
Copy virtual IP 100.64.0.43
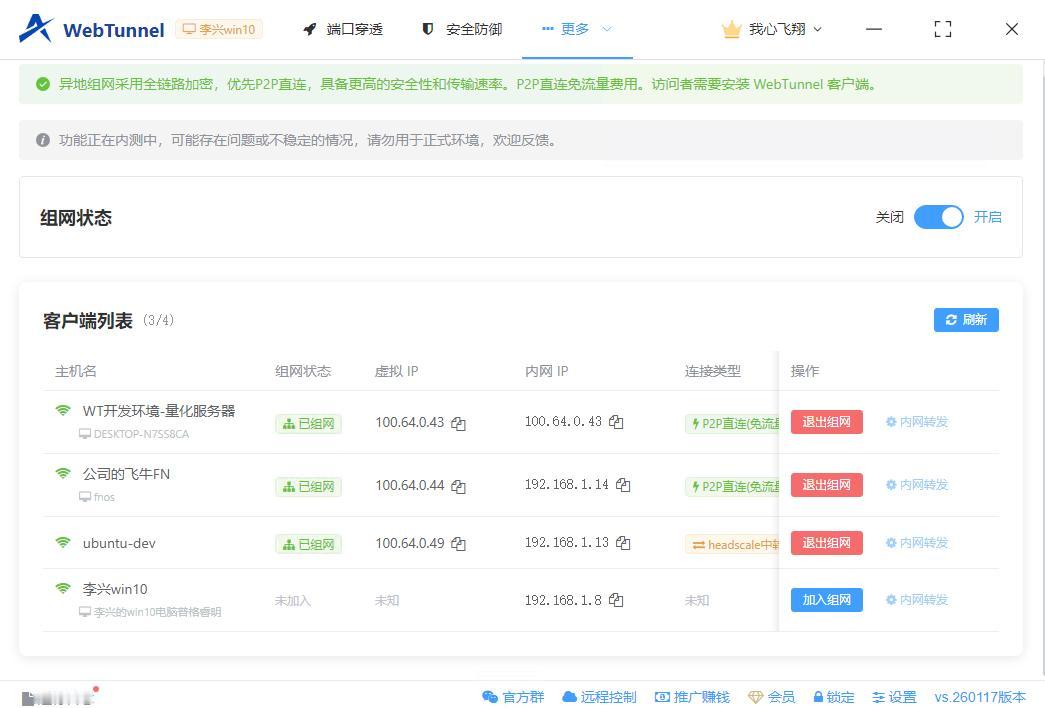pyautogui.click(x=459, y=423)
